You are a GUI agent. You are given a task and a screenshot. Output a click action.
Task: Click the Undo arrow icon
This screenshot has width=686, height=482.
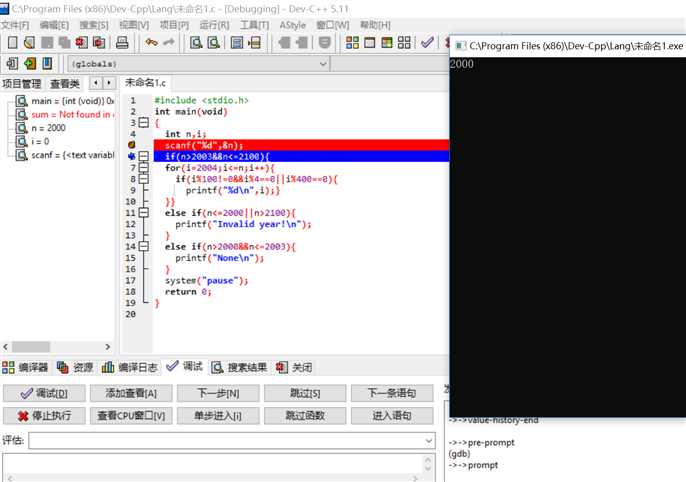pyautogui.click(x=151, y=42)
